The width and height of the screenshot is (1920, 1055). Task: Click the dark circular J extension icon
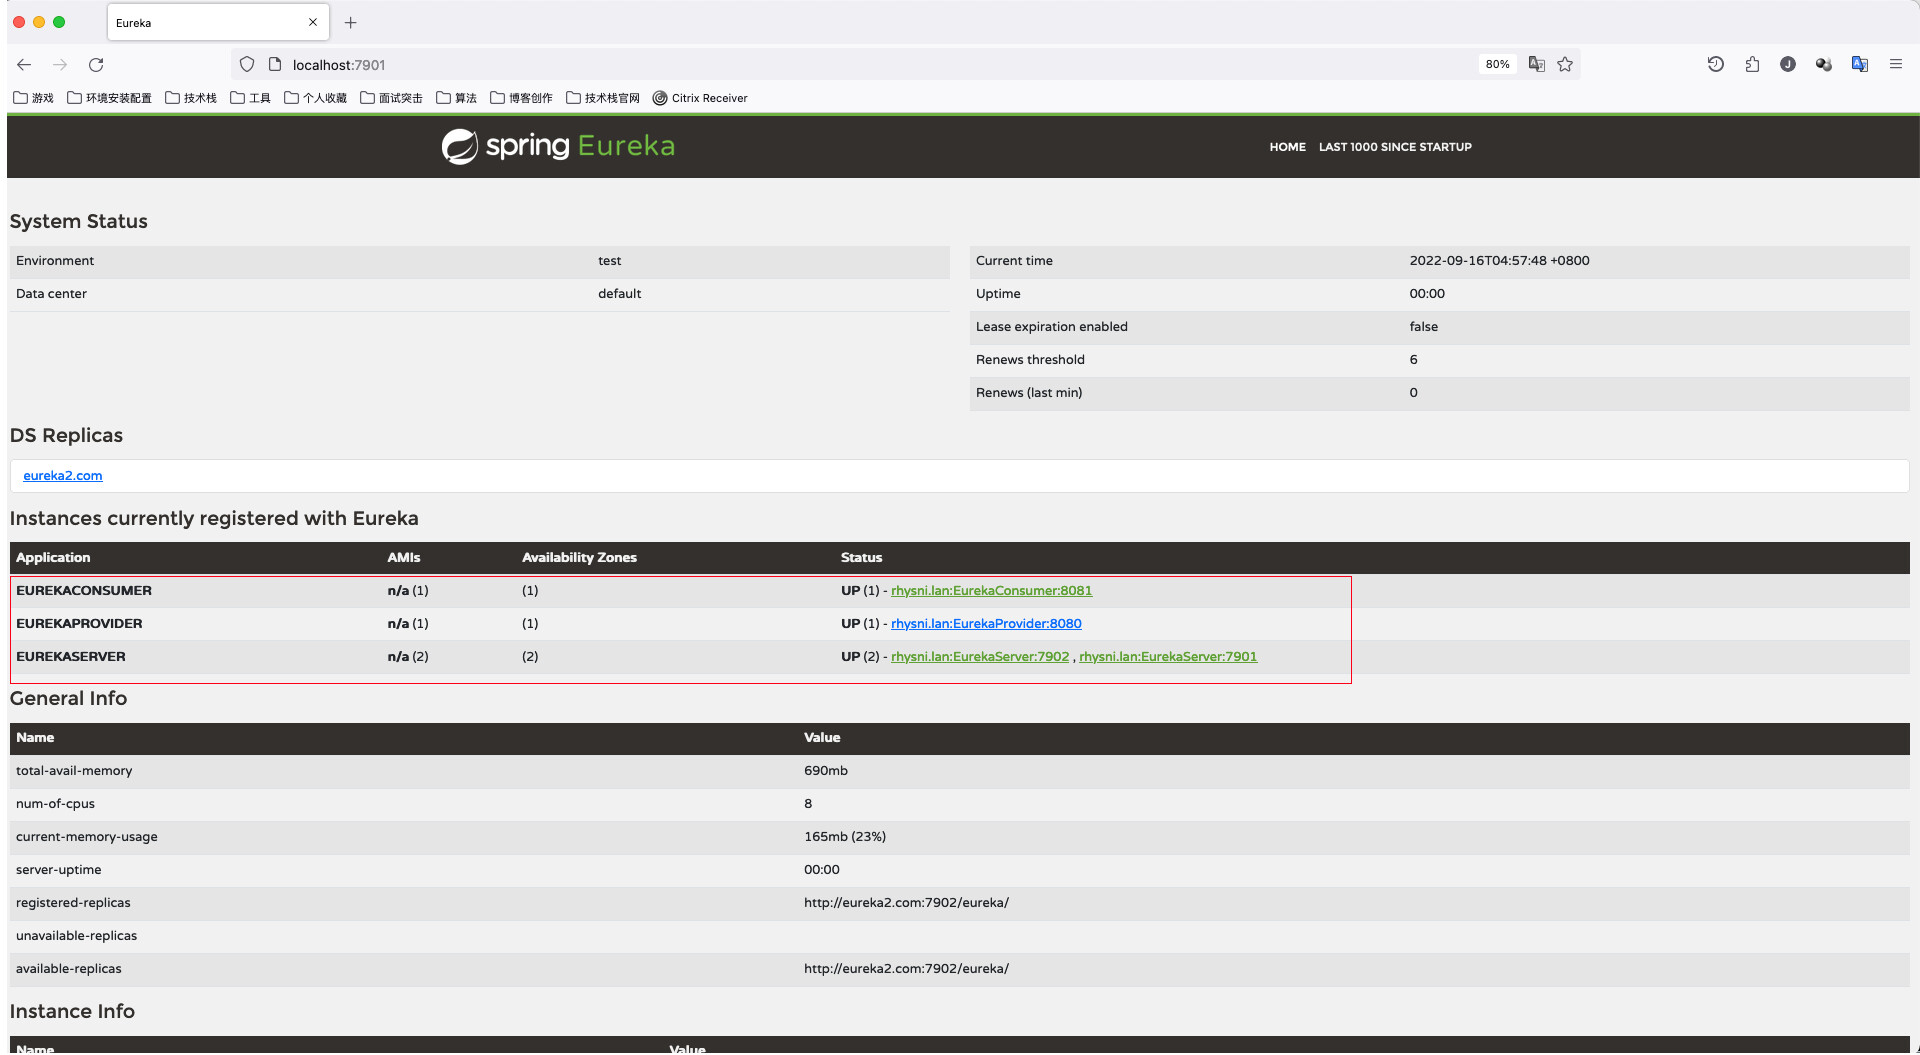tap(1788, 64)
